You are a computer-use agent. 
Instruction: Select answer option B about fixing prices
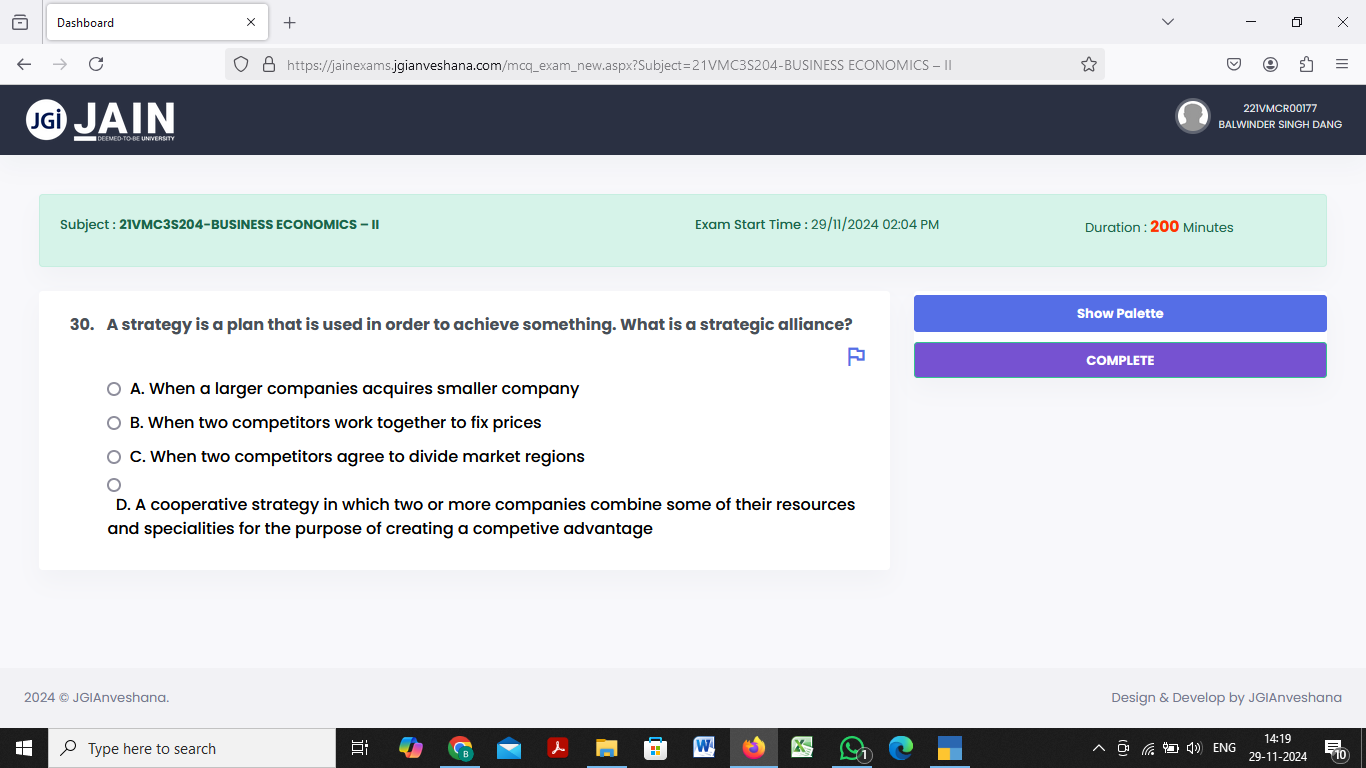[x=114, y=422]
